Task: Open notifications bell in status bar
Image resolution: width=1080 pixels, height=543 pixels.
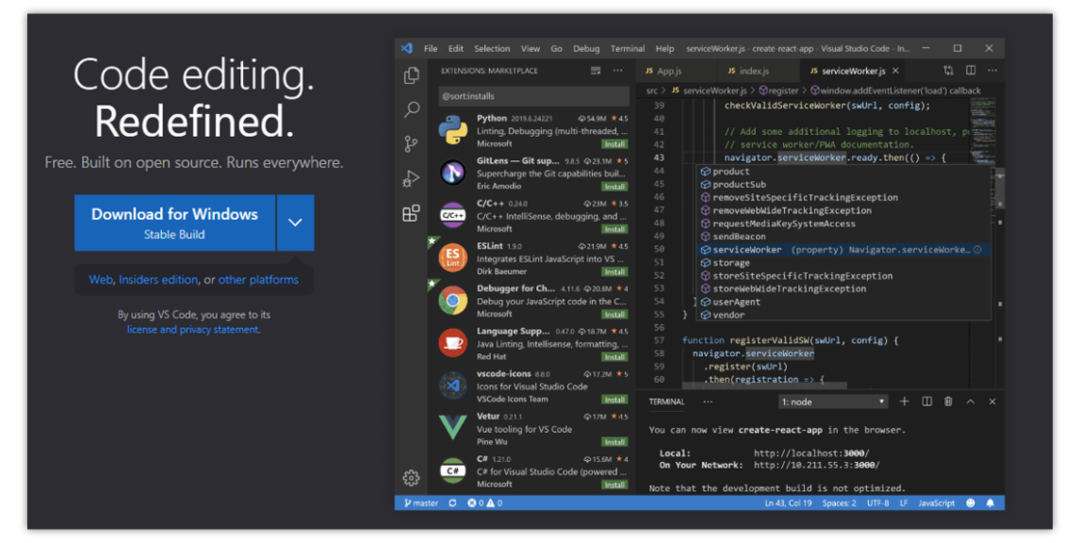Action: point(990,503)
